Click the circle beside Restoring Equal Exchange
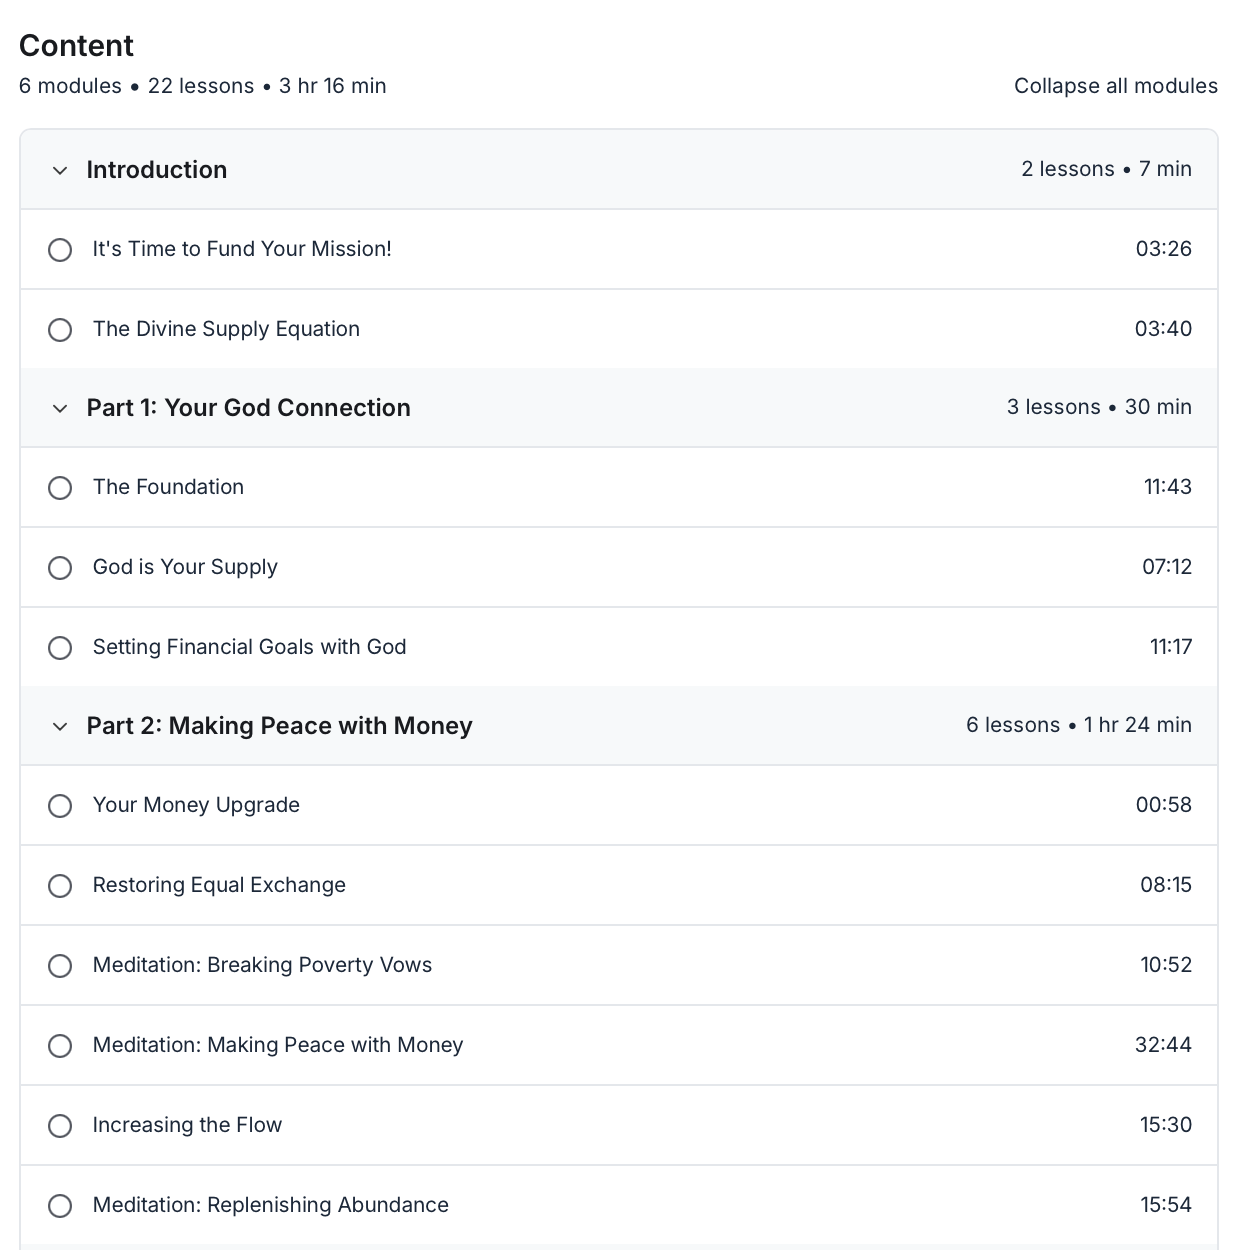 click(x=60, y=885)
